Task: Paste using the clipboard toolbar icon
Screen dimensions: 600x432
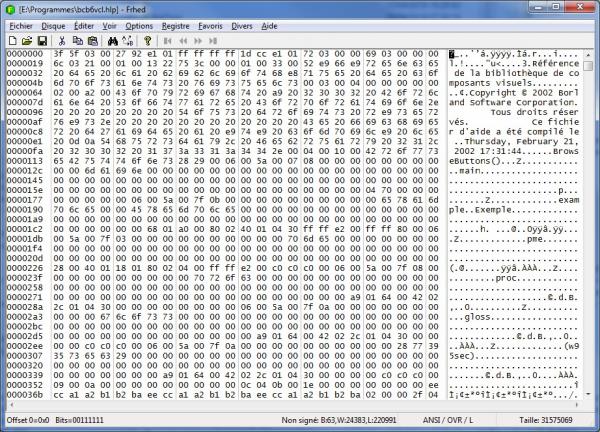Action: coord(91,41)
